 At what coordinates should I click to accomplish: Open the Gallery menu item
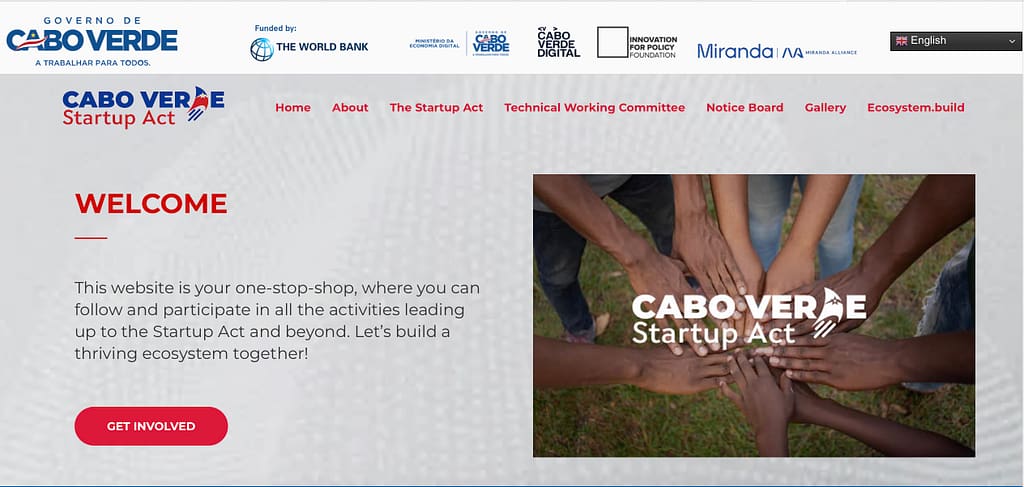point(825,108)
